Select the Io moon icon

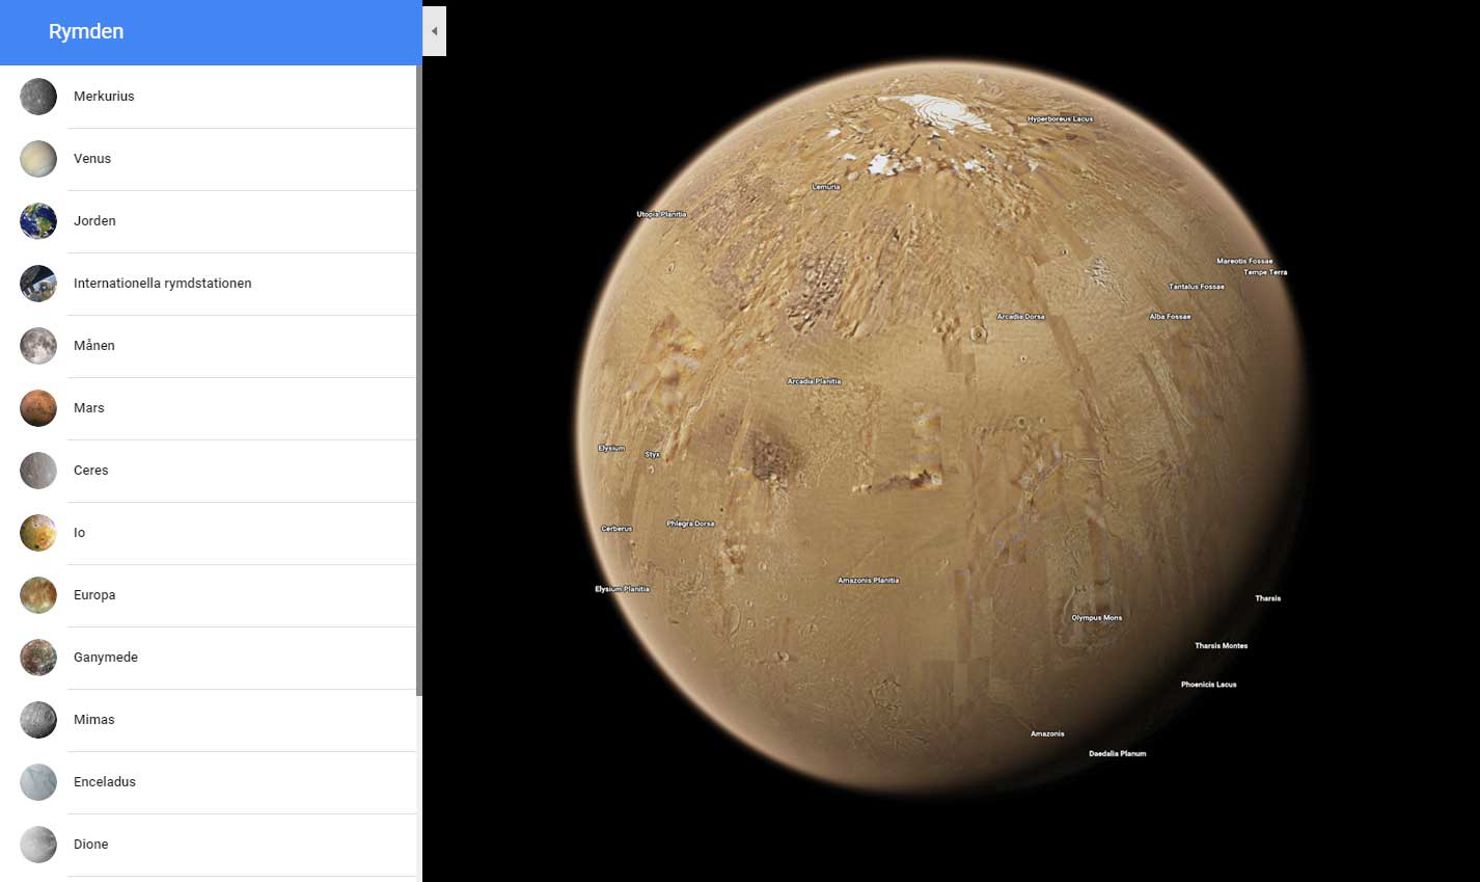point(38,532)
